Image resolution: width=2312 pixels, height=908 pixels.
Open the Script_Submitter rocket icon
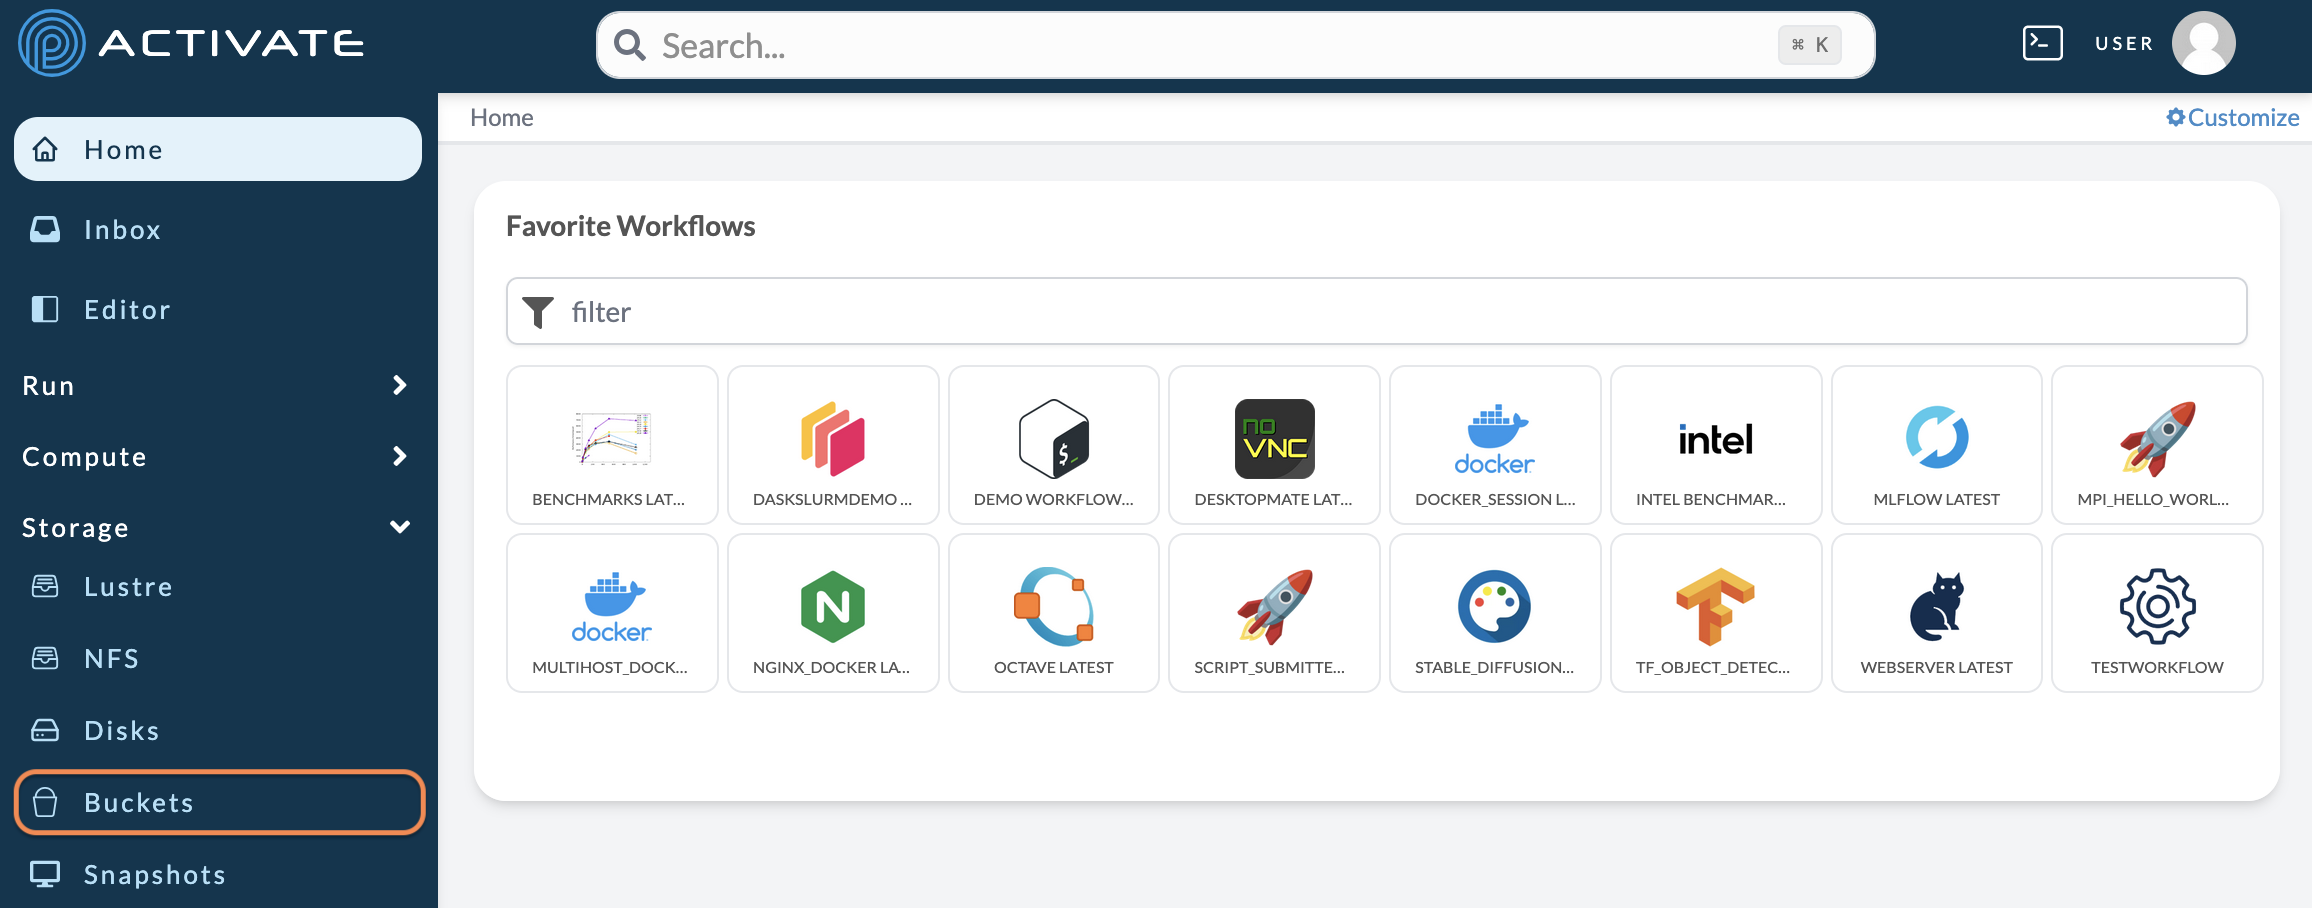tap(1275, 607)
